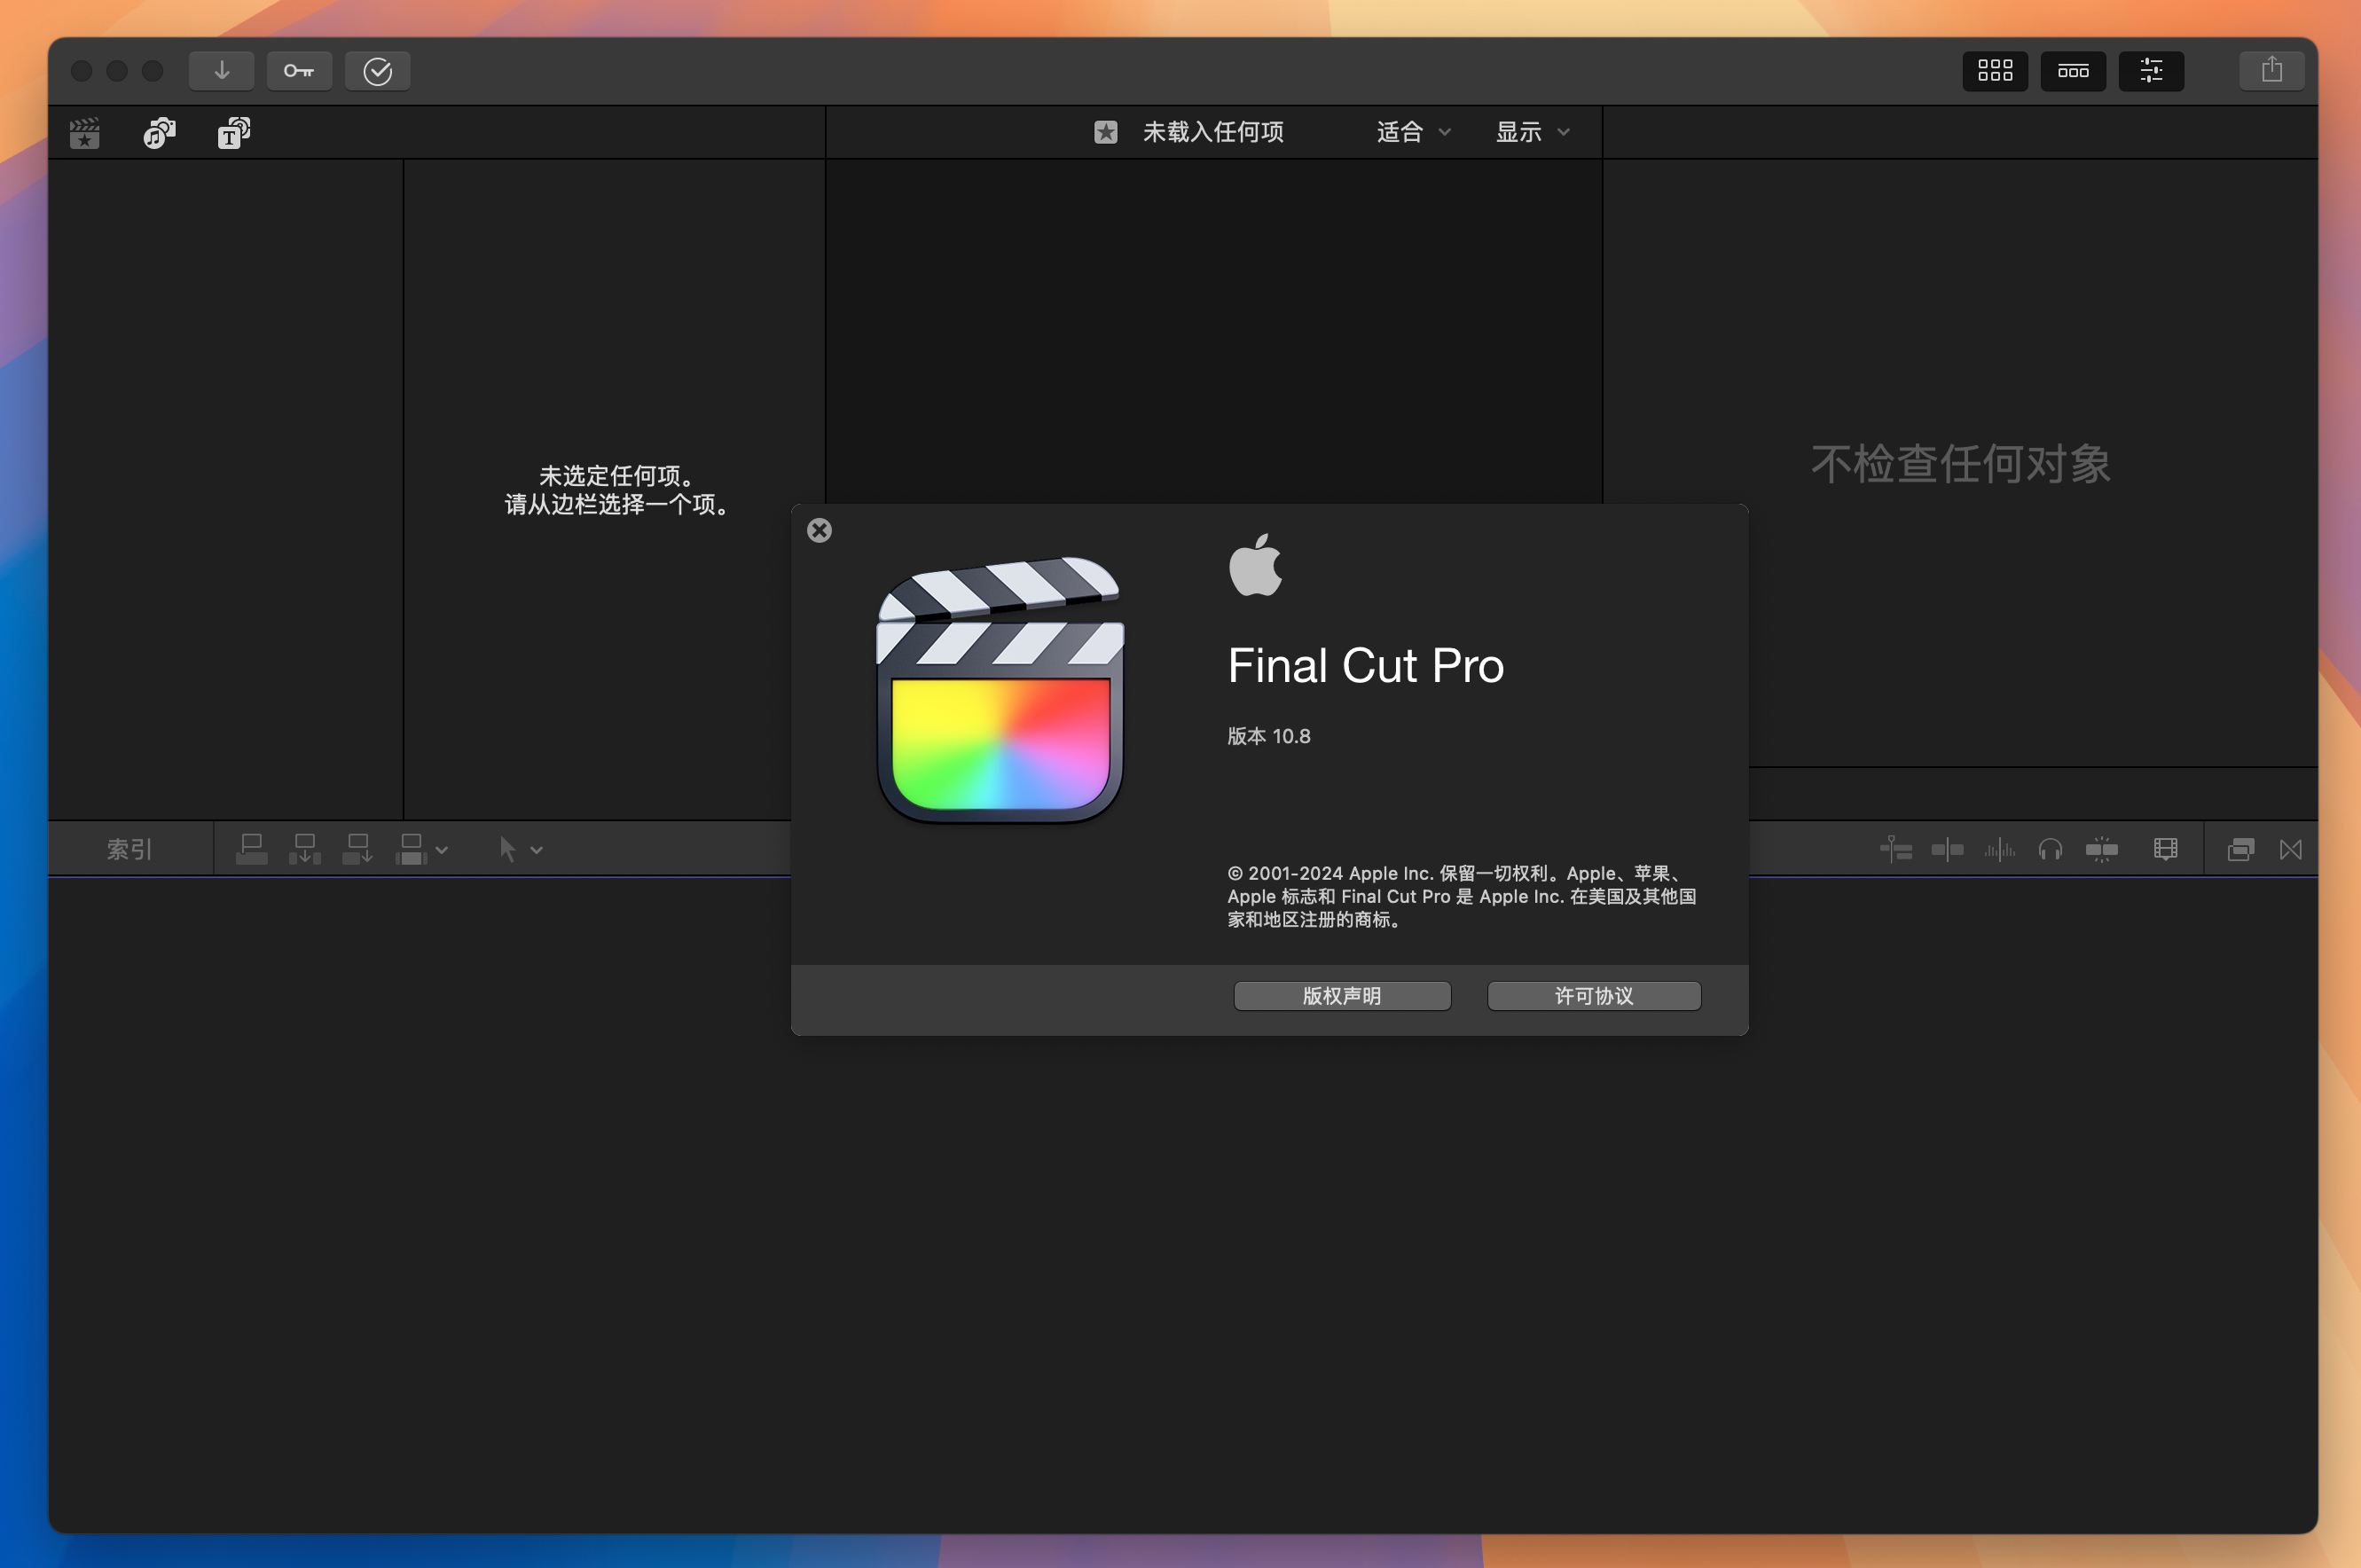The height and width of the screenshot is (1568, 2361).
Task: Show the Effects browser icon
Action: (2240, 850)
